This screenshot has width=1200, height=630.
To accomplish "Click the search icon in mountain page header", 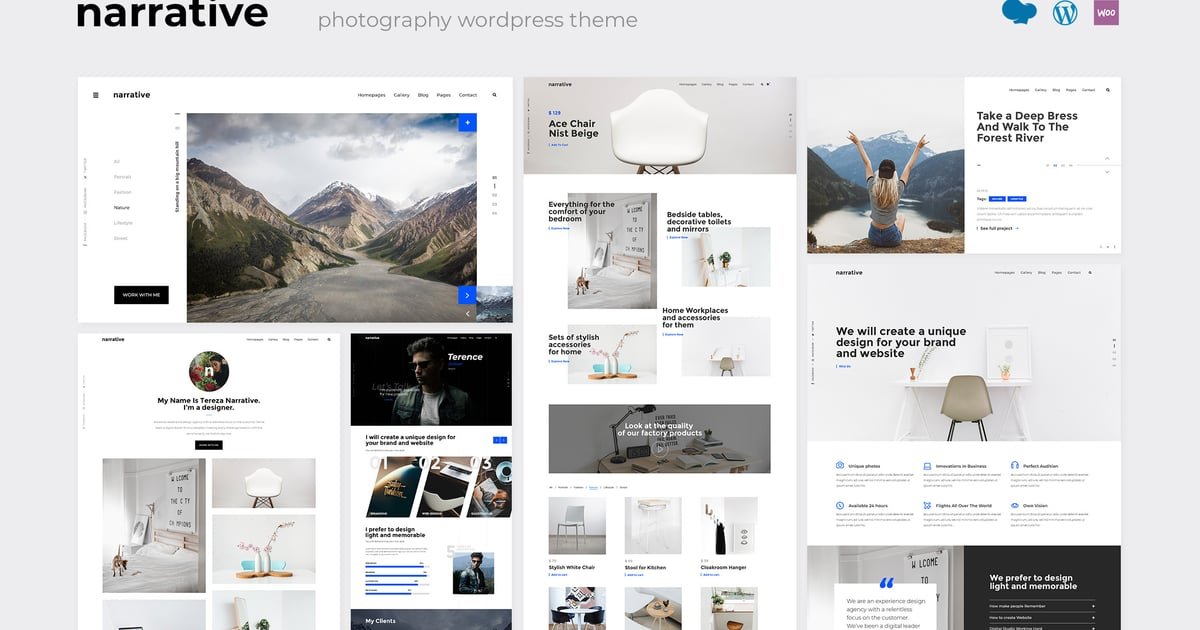I will coord(494,95).
